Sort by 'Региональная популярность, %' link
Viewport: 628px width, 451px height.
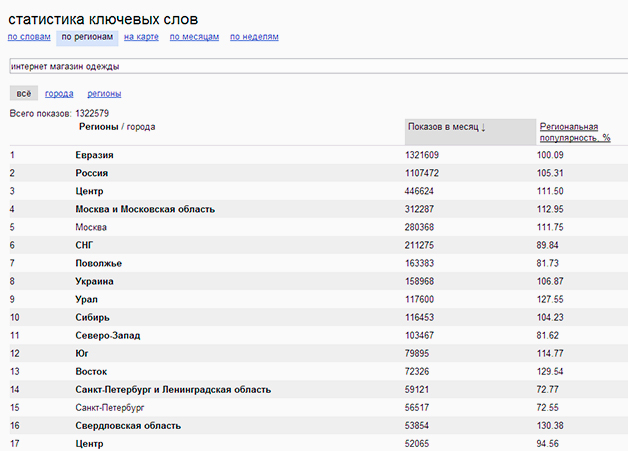(x=575, y=132)
